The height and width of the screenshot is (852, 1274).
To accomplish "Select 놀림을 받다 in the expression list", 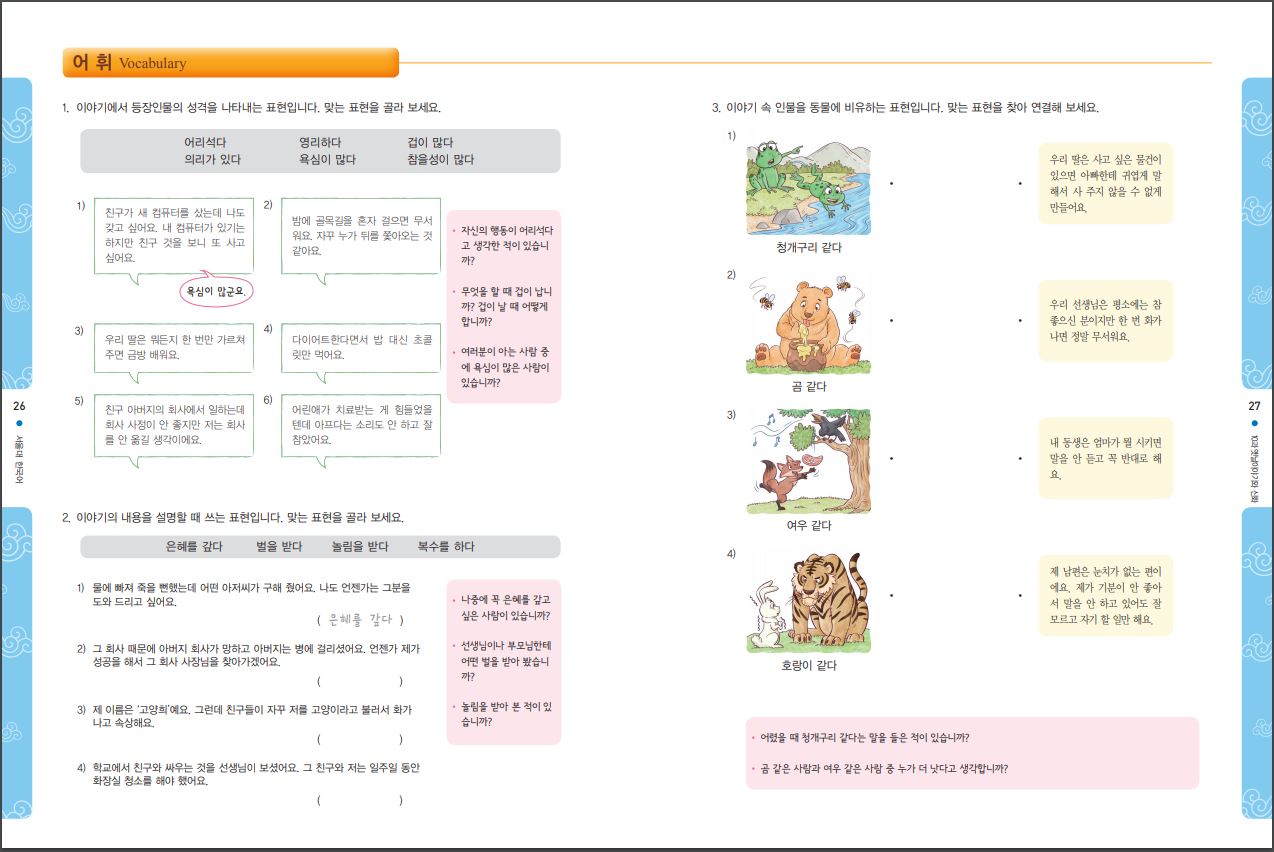I will point(360,547).
